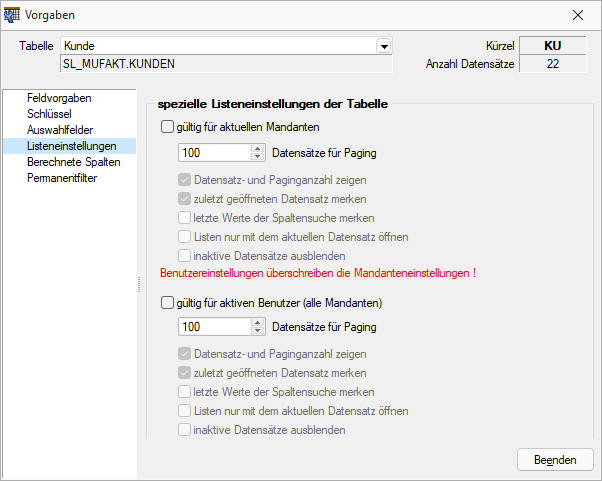Open the Tabelle dropdown arrow
This screenshot has width=602, height=481.
[x=384, y=46]
